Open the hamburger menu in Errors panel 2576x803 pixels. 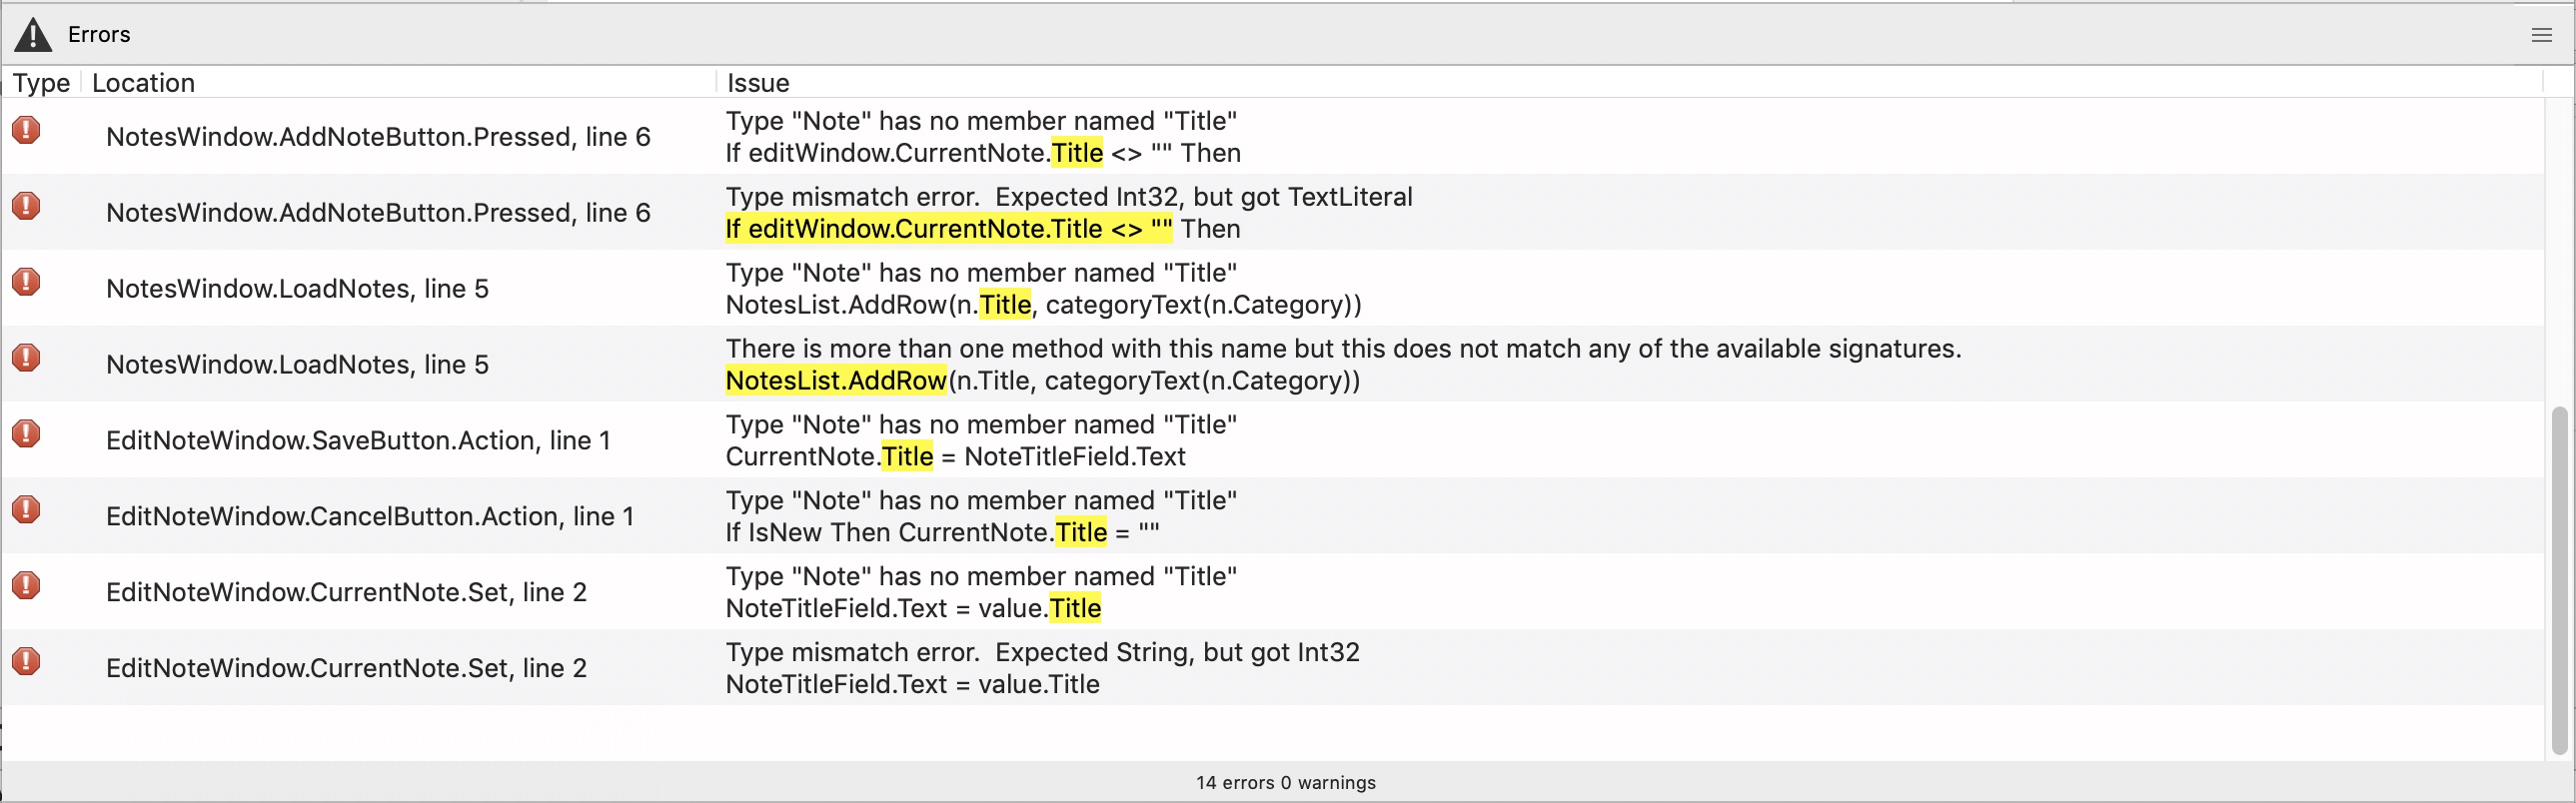[x=2541, y=35]
